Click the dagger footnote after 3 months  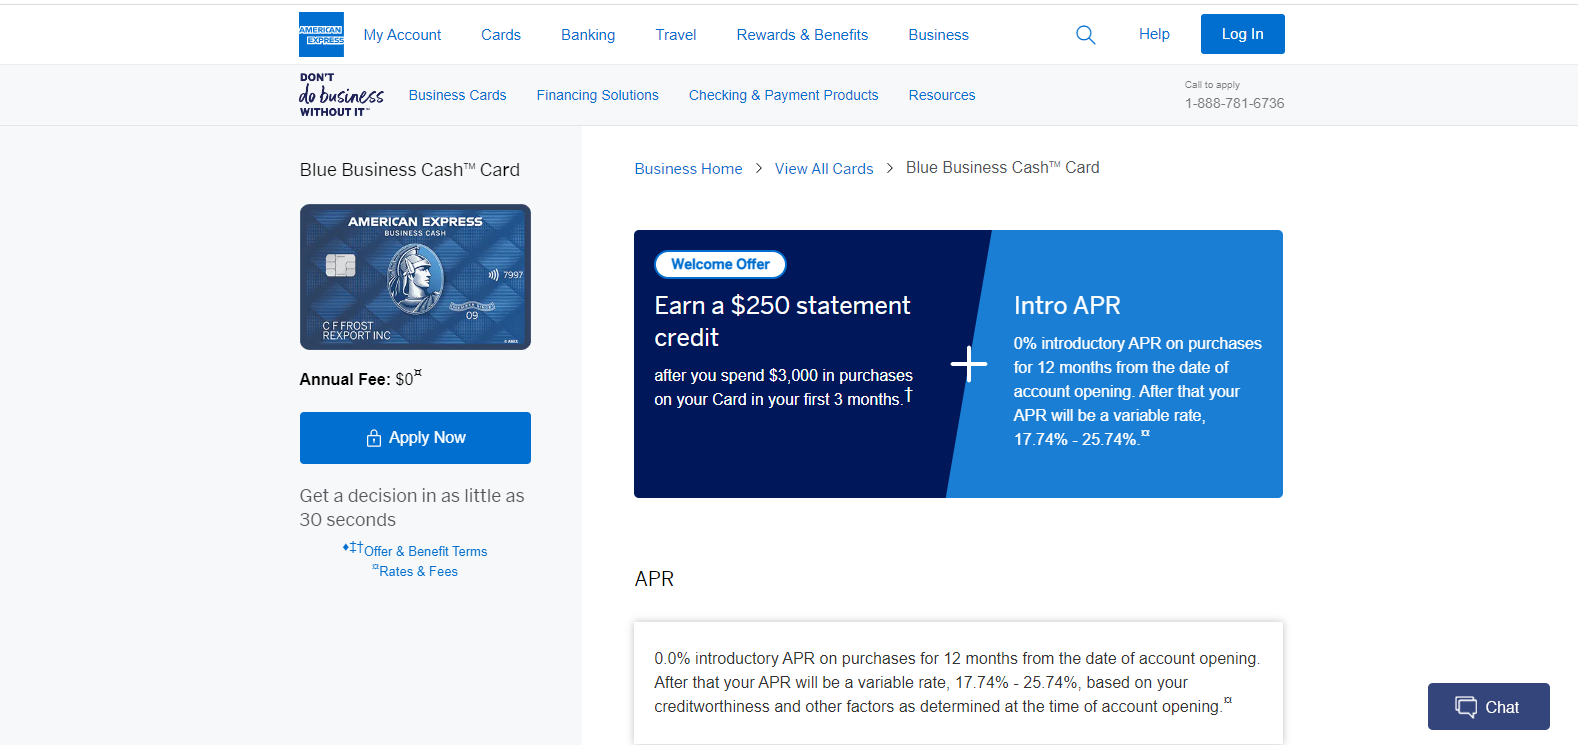click(x=908, y=395)
